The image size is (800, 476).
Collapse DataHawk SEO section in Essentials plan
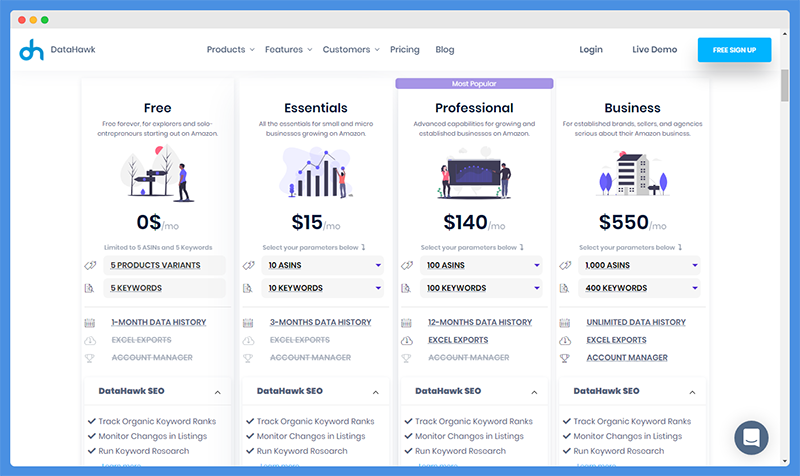tap(376, 392)
